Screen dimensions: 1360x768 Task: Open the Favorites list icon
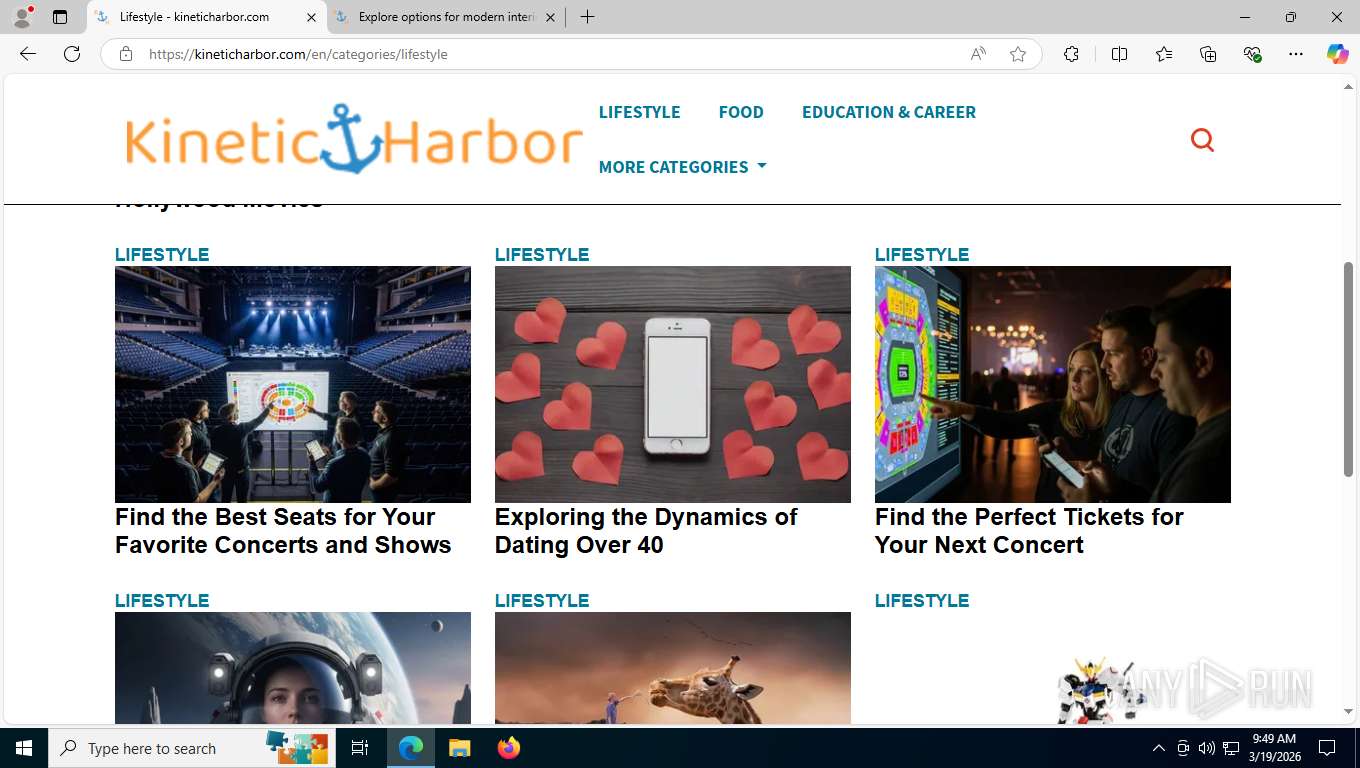click(1164, 54)
